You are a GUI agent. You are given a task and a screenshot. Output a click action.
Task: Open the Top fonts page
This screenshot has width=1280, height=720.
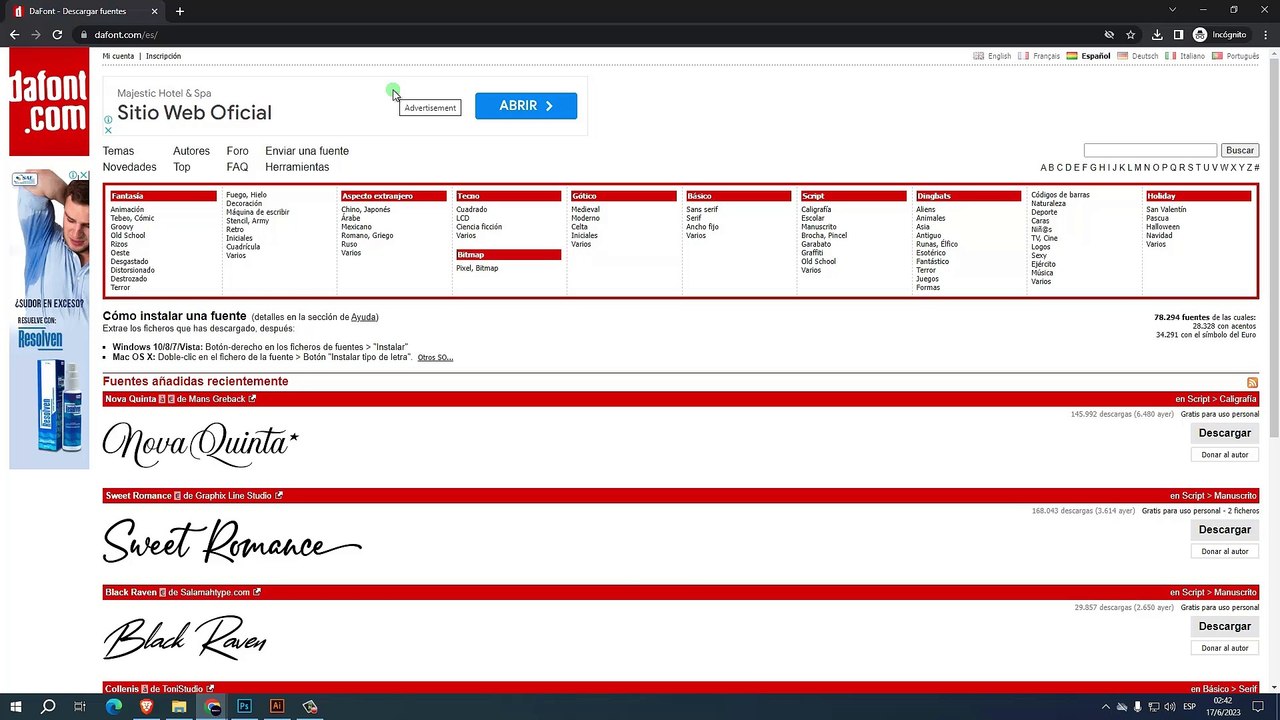point(181,167)
